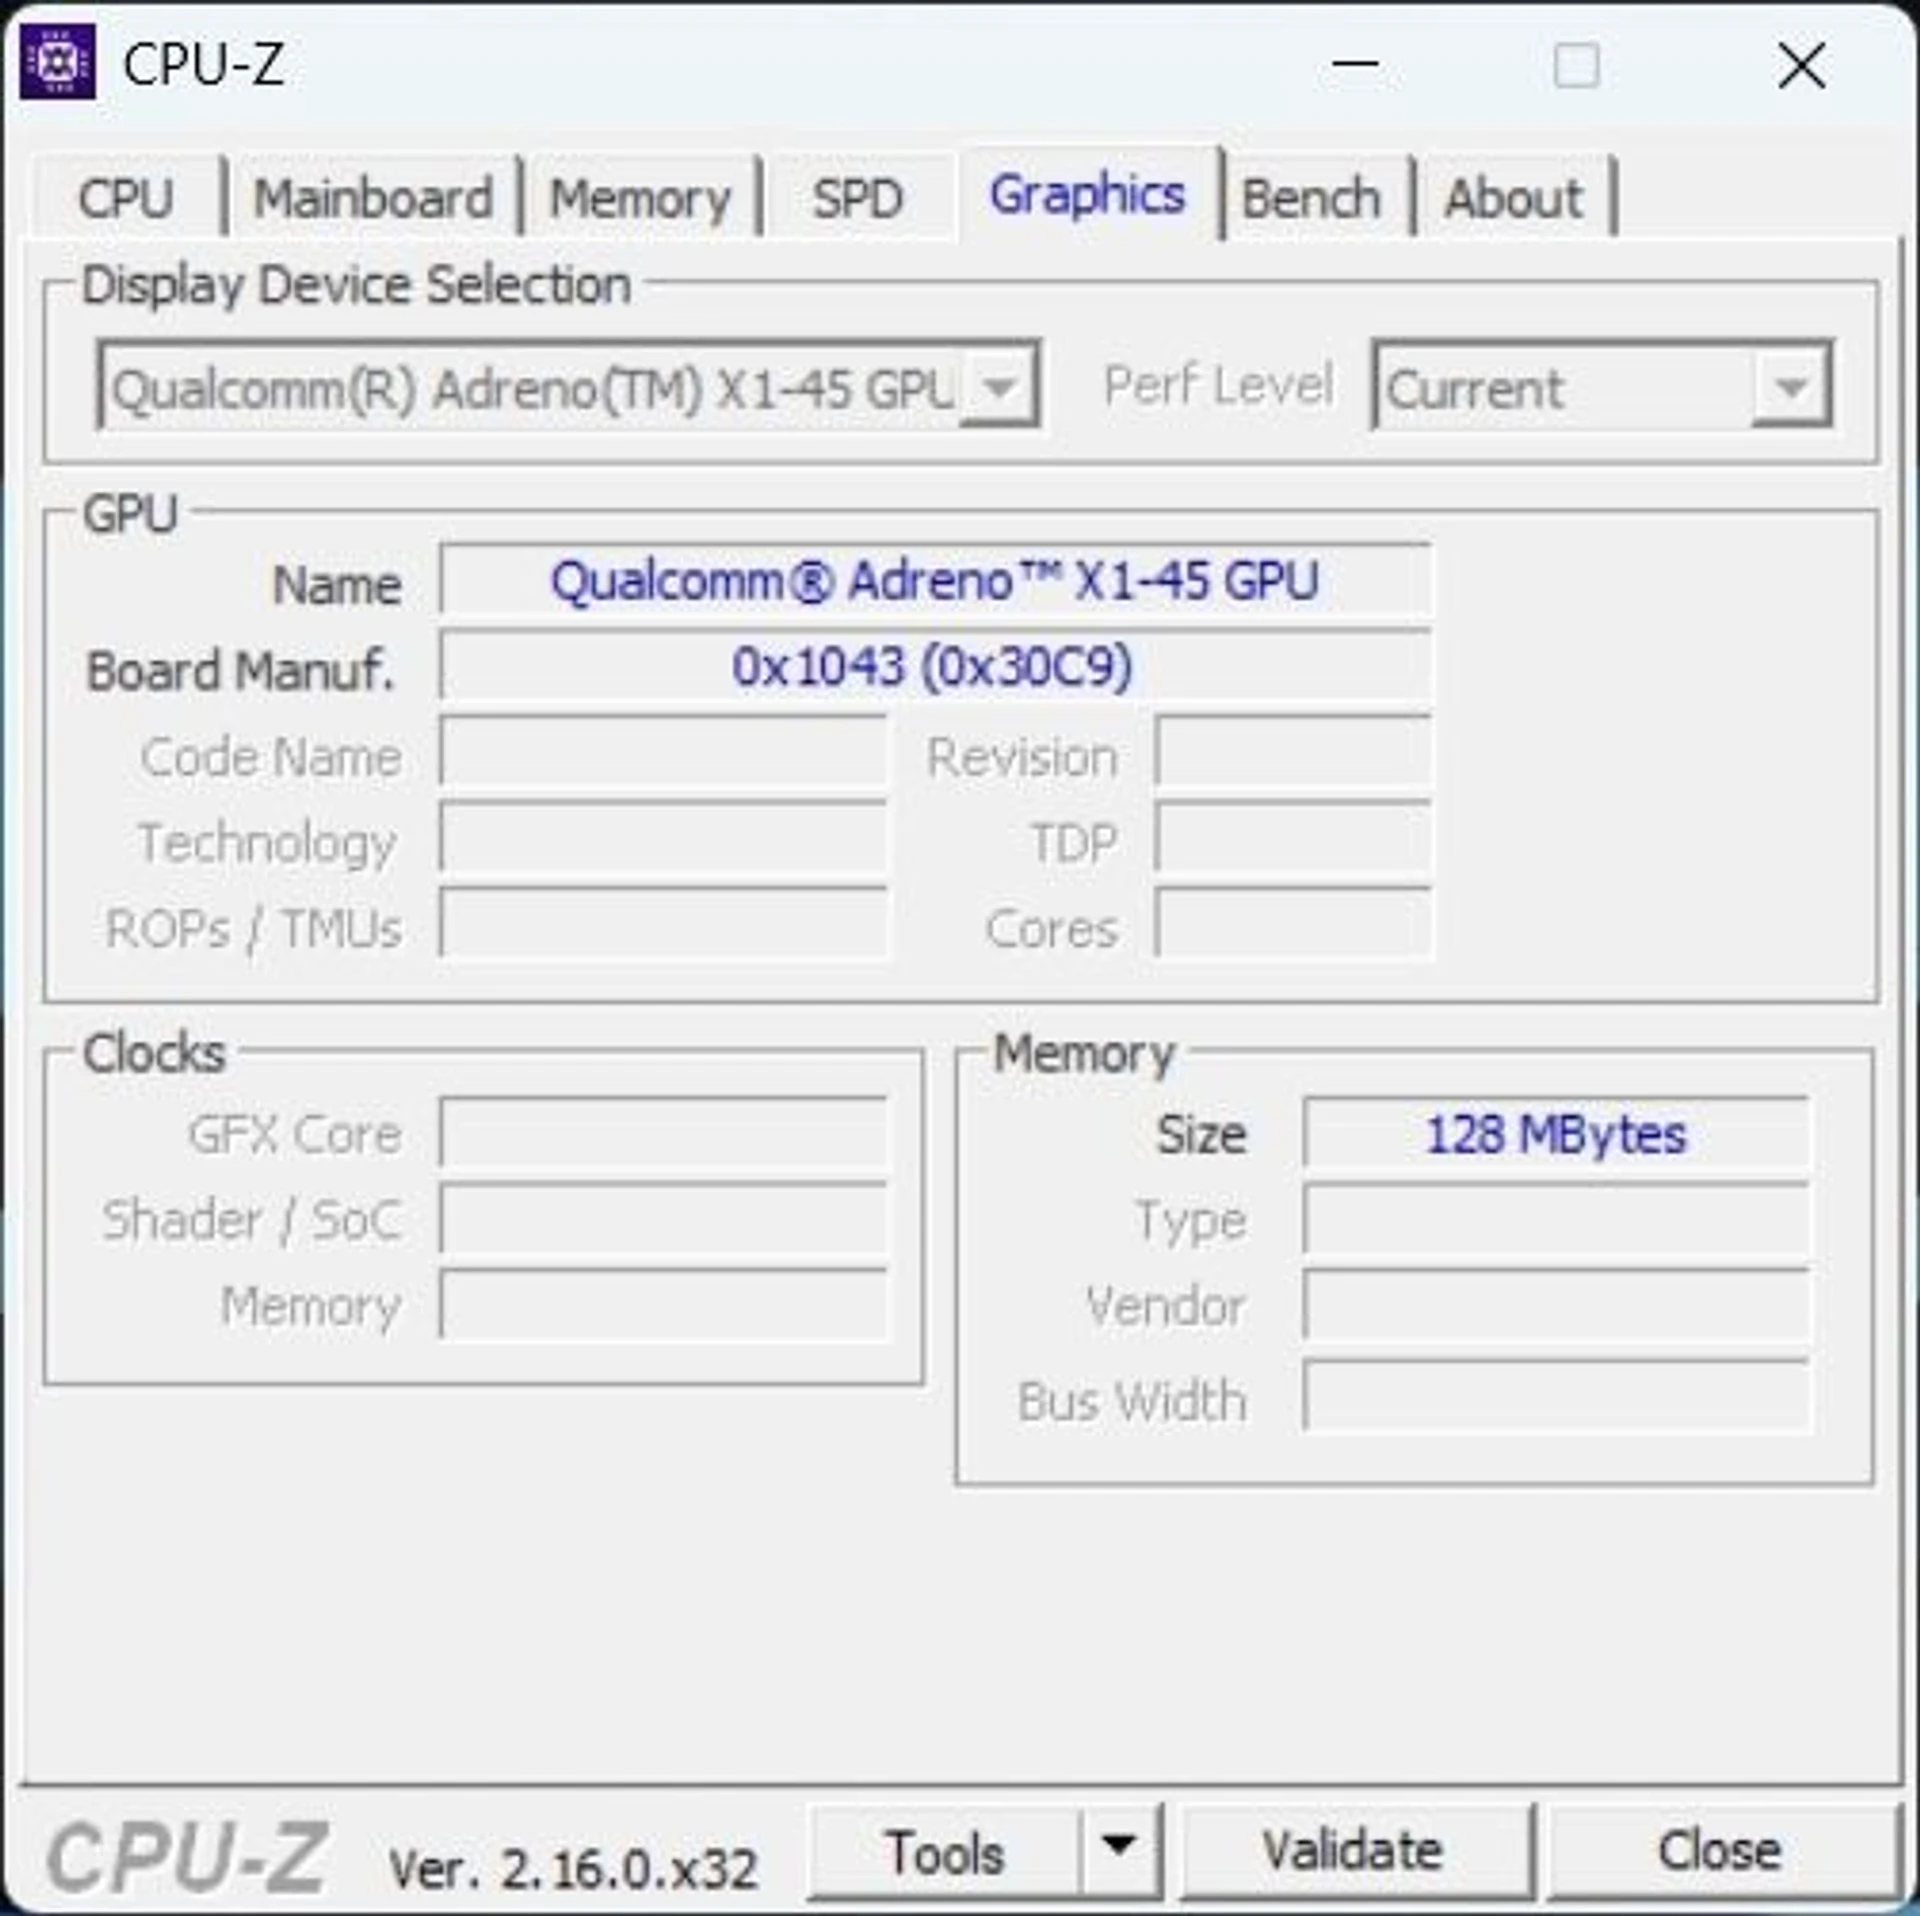Click the Tools button
The image size is (1920, 1916).
pyautogui.click(x=945, y=1851)
